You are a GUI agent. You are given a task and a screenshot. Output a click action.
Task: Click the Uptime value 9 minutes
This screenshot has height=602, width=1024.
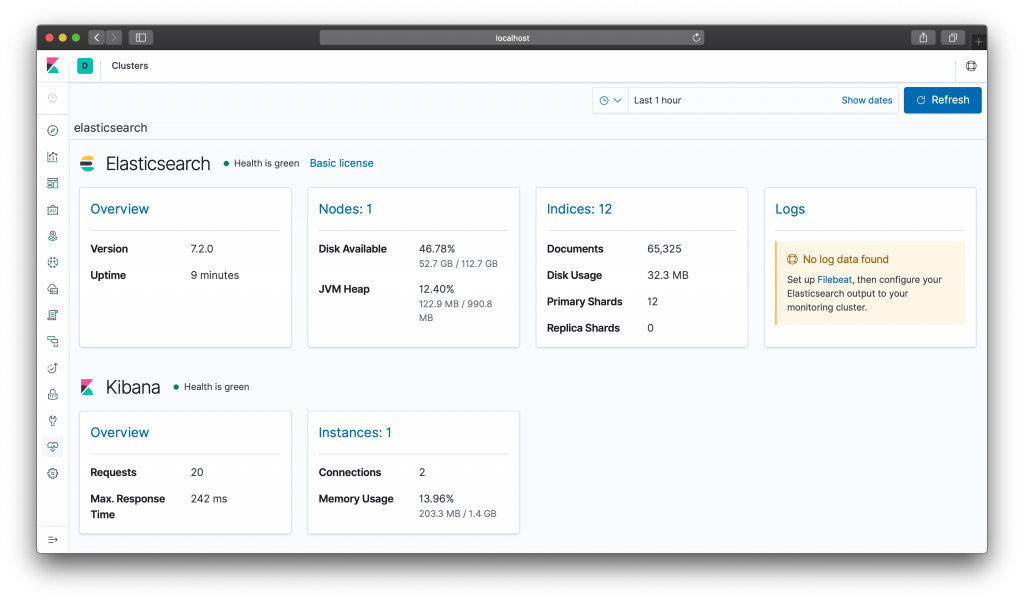click(x=215, y=275)
